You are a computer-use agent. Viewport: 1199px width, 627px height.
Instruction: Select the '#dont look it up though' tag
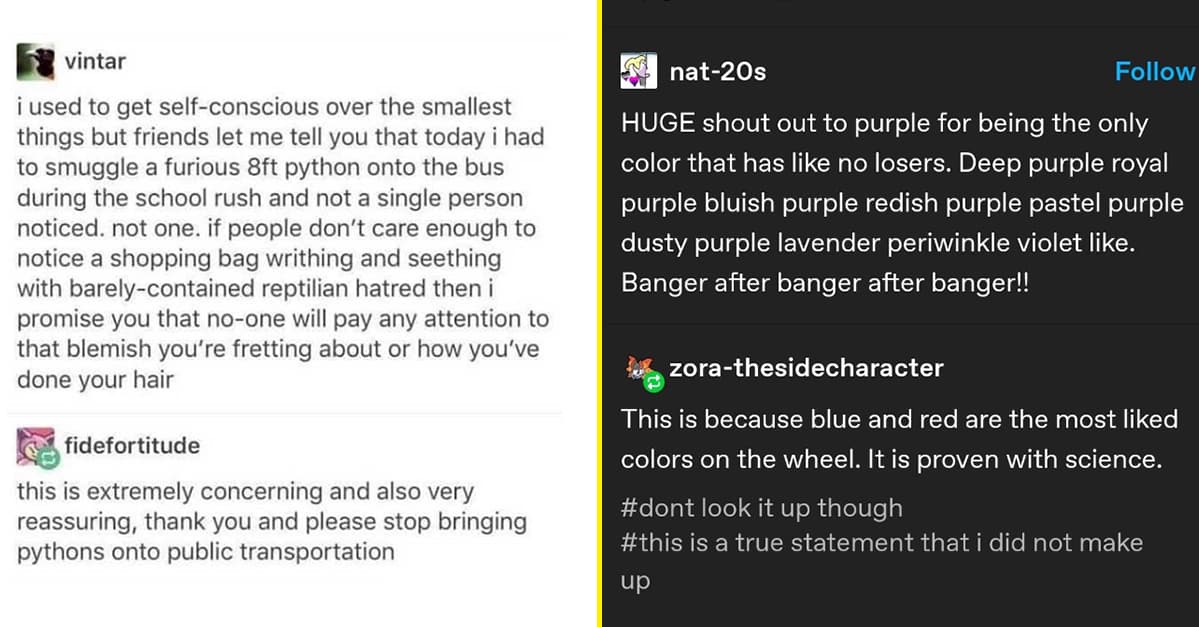tap(761, 508)
